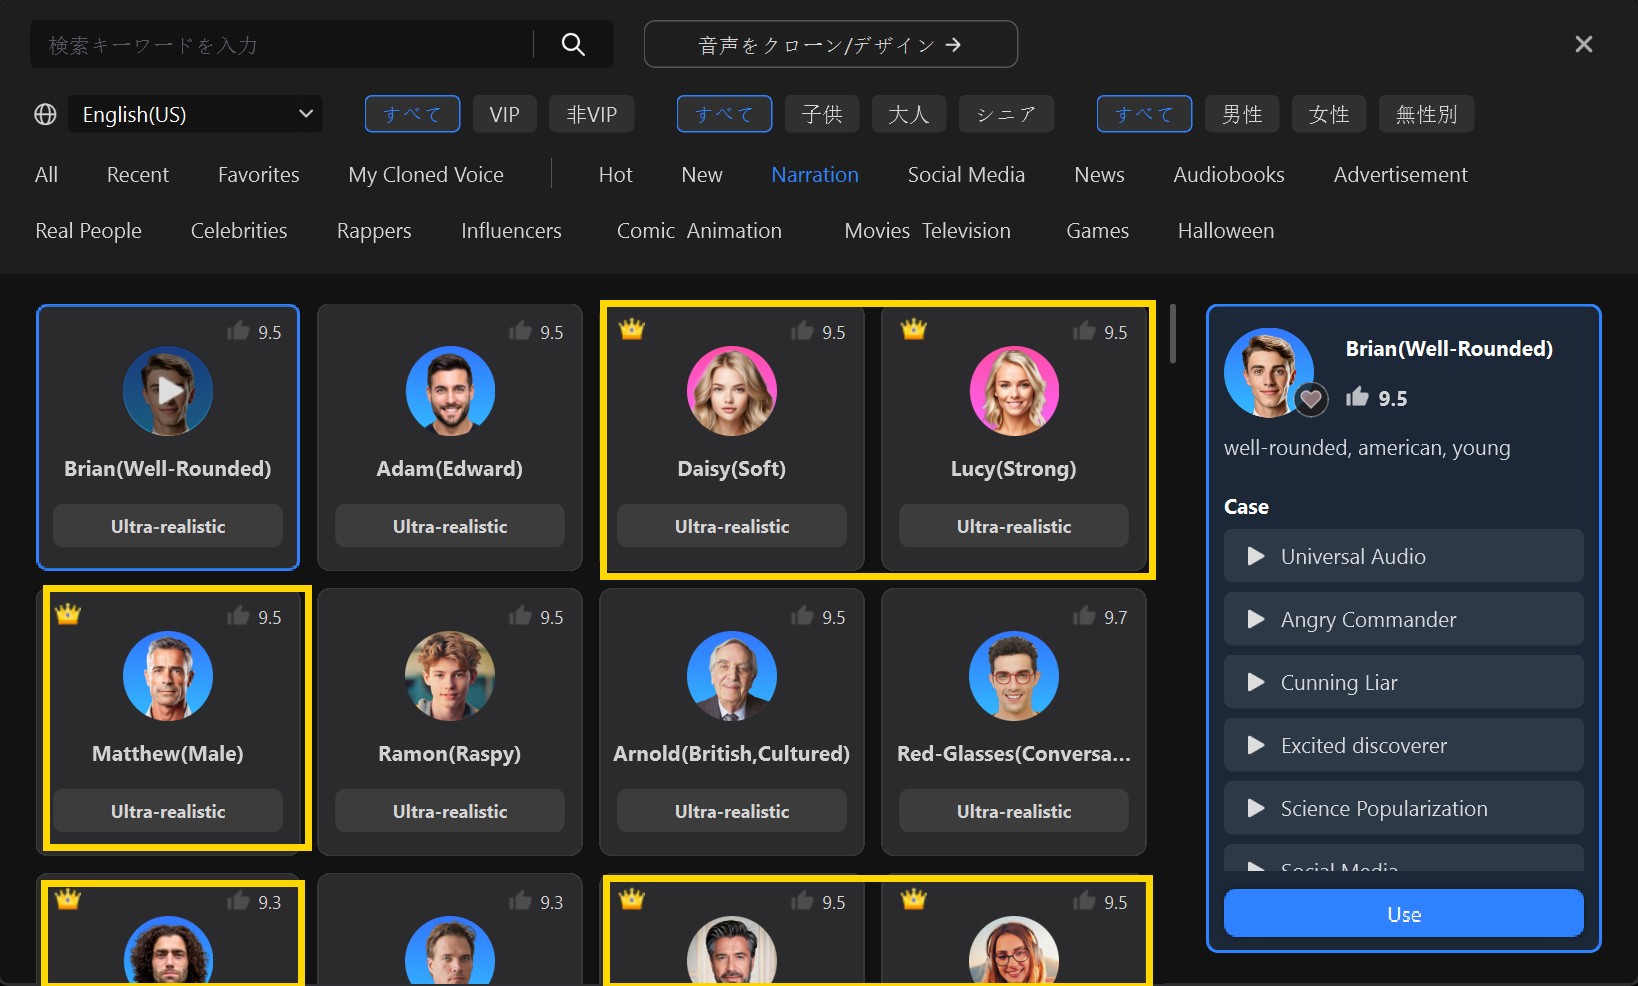Close the voice selection dialog
Screen dimensions: 1638x986
click(x=1584, y=44)
